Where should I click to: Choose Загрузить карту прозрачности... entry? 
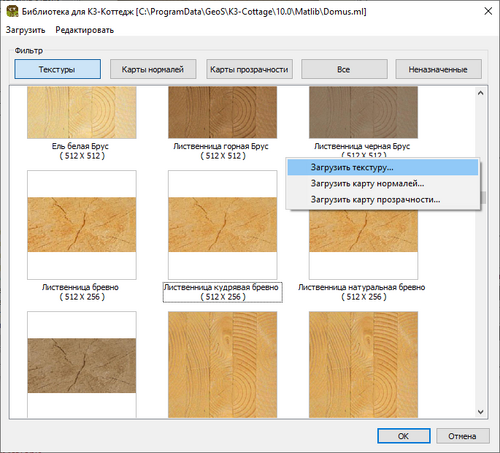click(x=383, y=199)
